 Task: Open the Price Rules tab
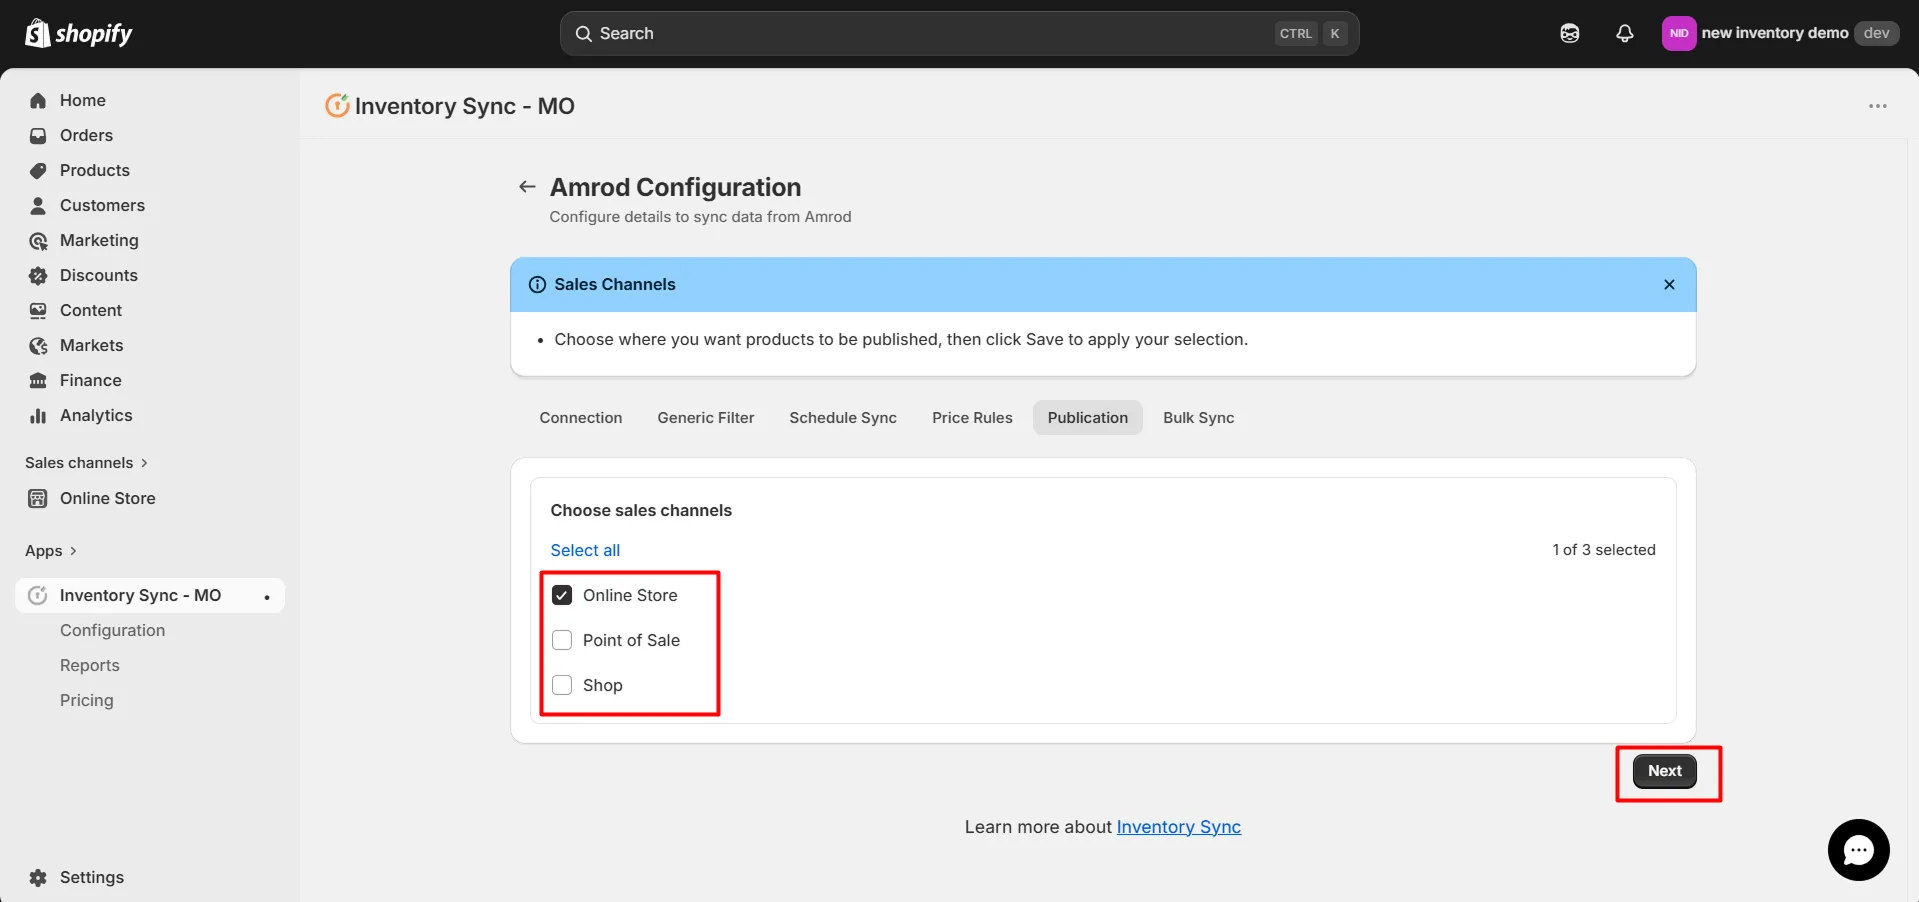tap(971, 417)
